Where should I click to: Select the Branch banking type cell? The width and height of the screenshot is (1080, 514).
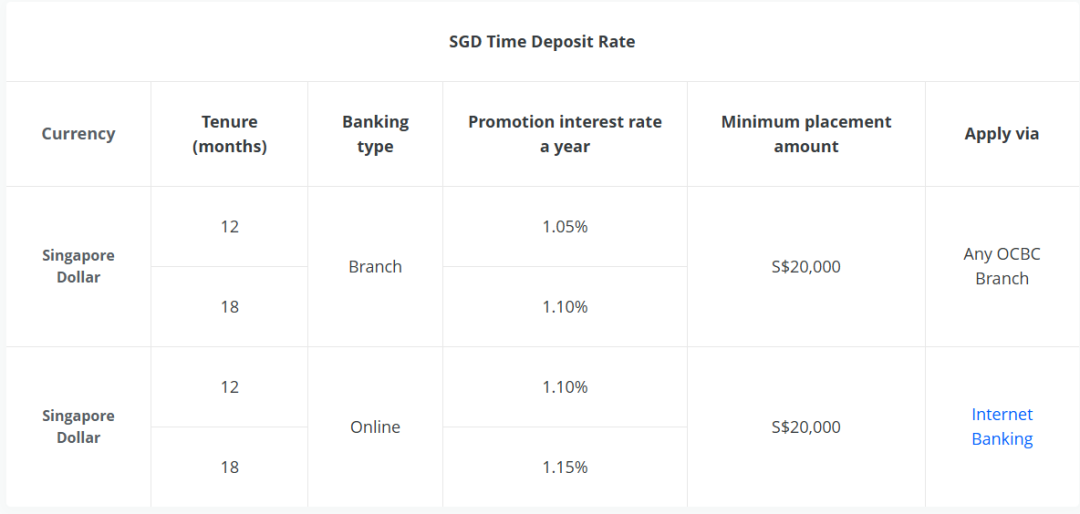point(375,267)
